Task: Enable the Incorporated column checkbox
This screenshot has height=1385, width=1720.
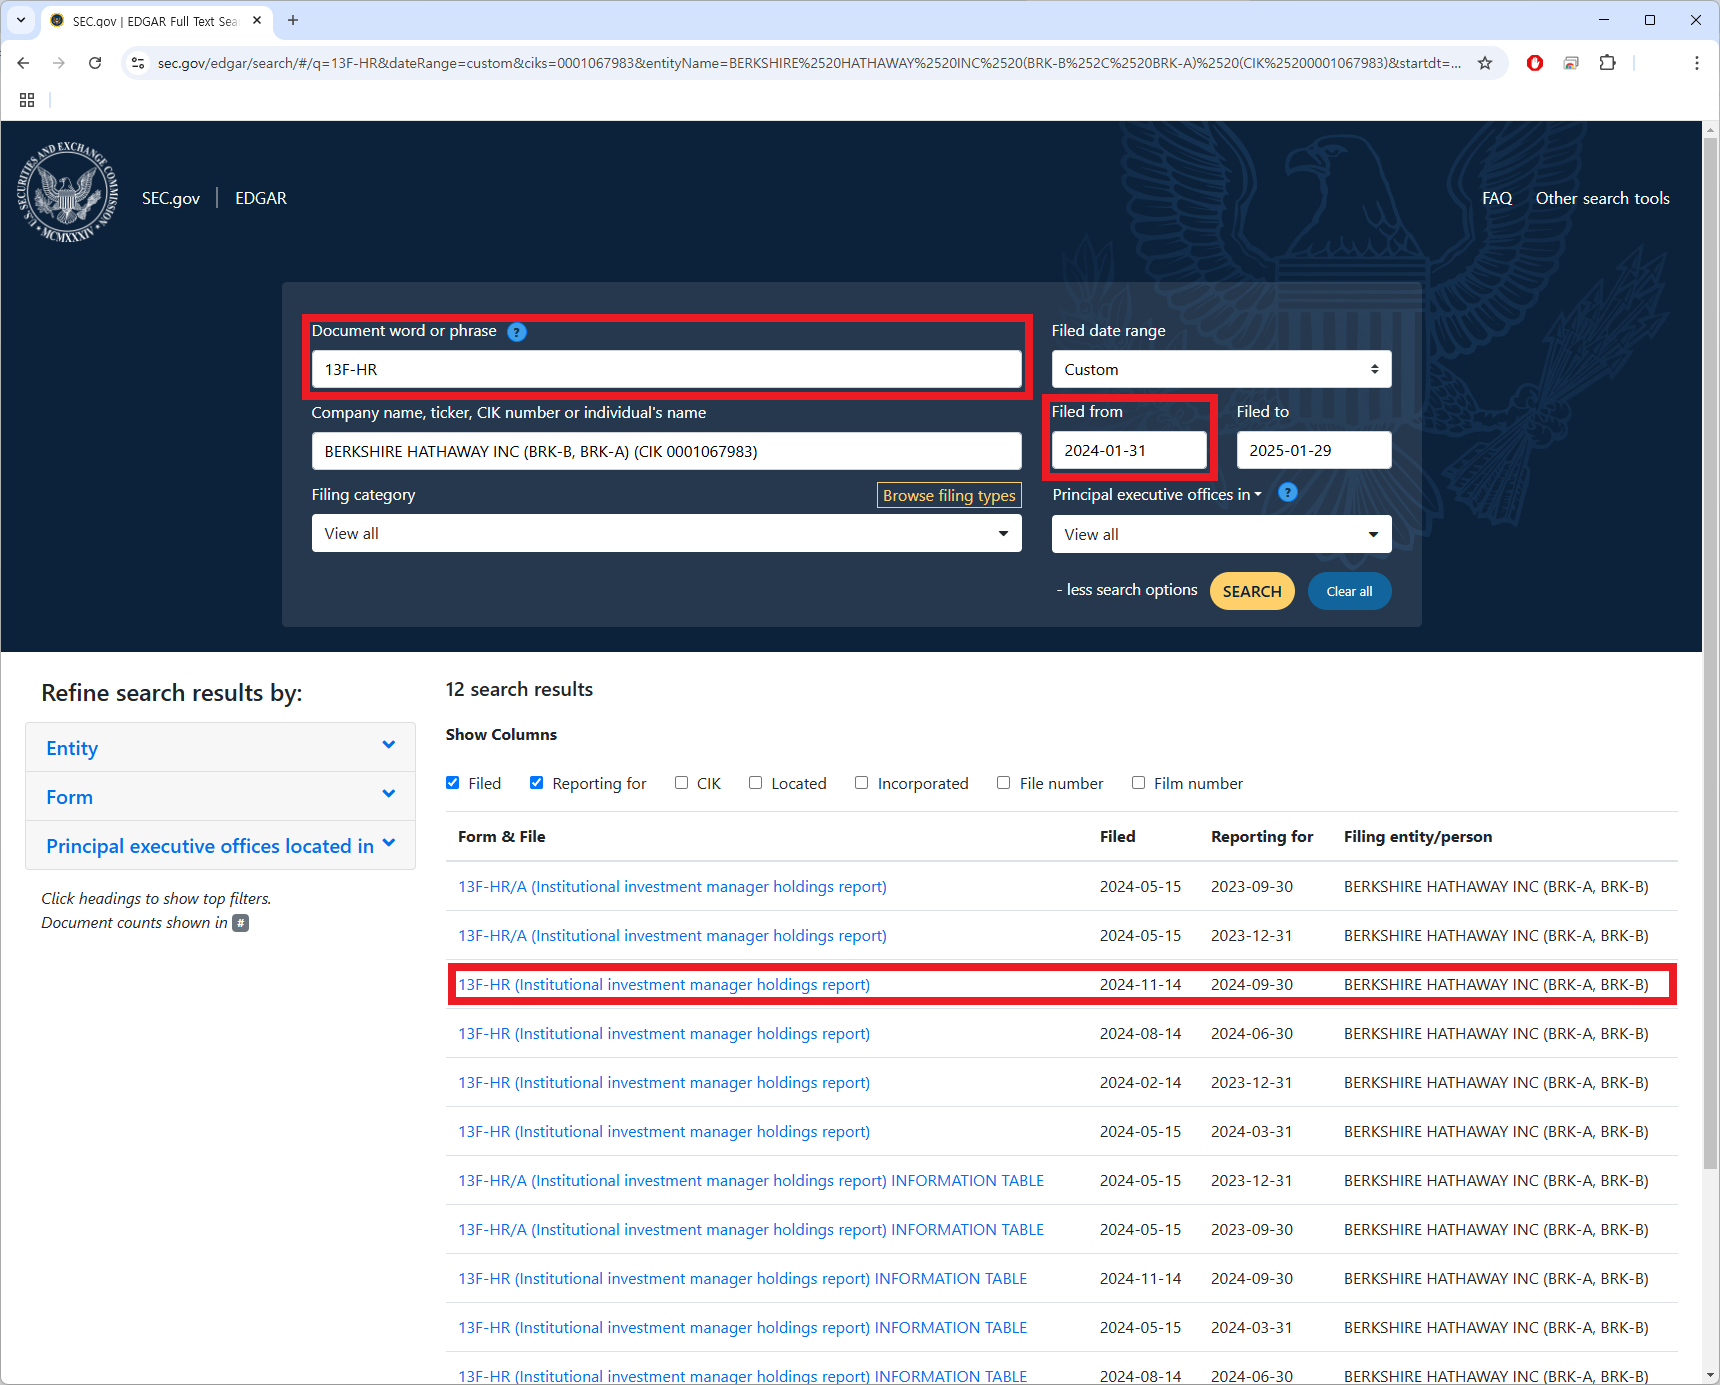Action: point(862,783)
